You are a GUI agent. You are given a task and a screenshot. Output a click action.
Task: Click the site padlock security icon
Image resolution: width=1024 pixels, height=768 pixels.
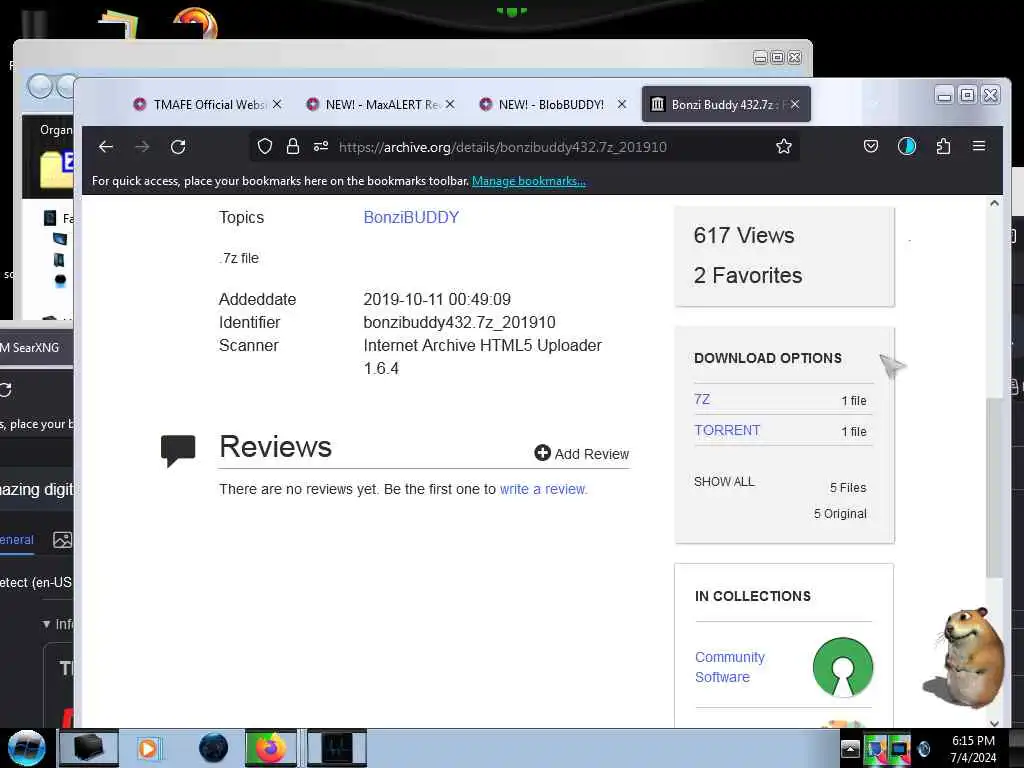[x=293, y=146]
